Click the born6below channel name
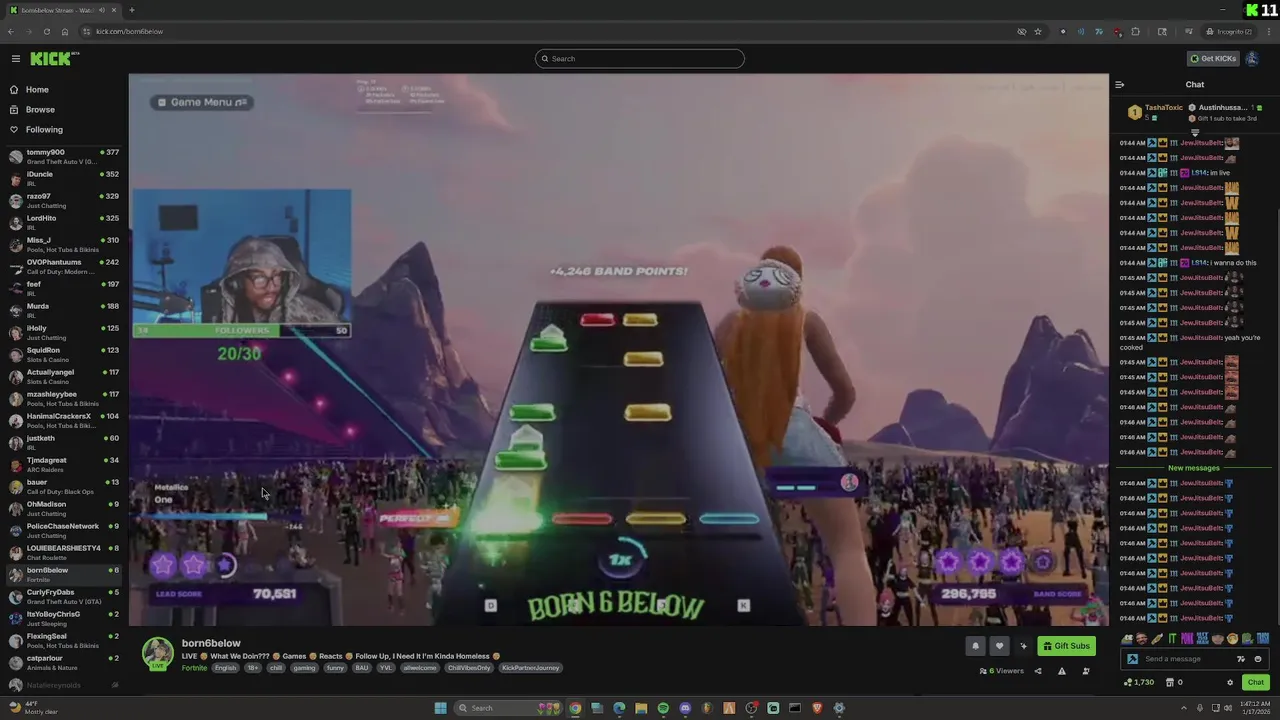This screenshot has width=1280, height=720. coord(211,643)
